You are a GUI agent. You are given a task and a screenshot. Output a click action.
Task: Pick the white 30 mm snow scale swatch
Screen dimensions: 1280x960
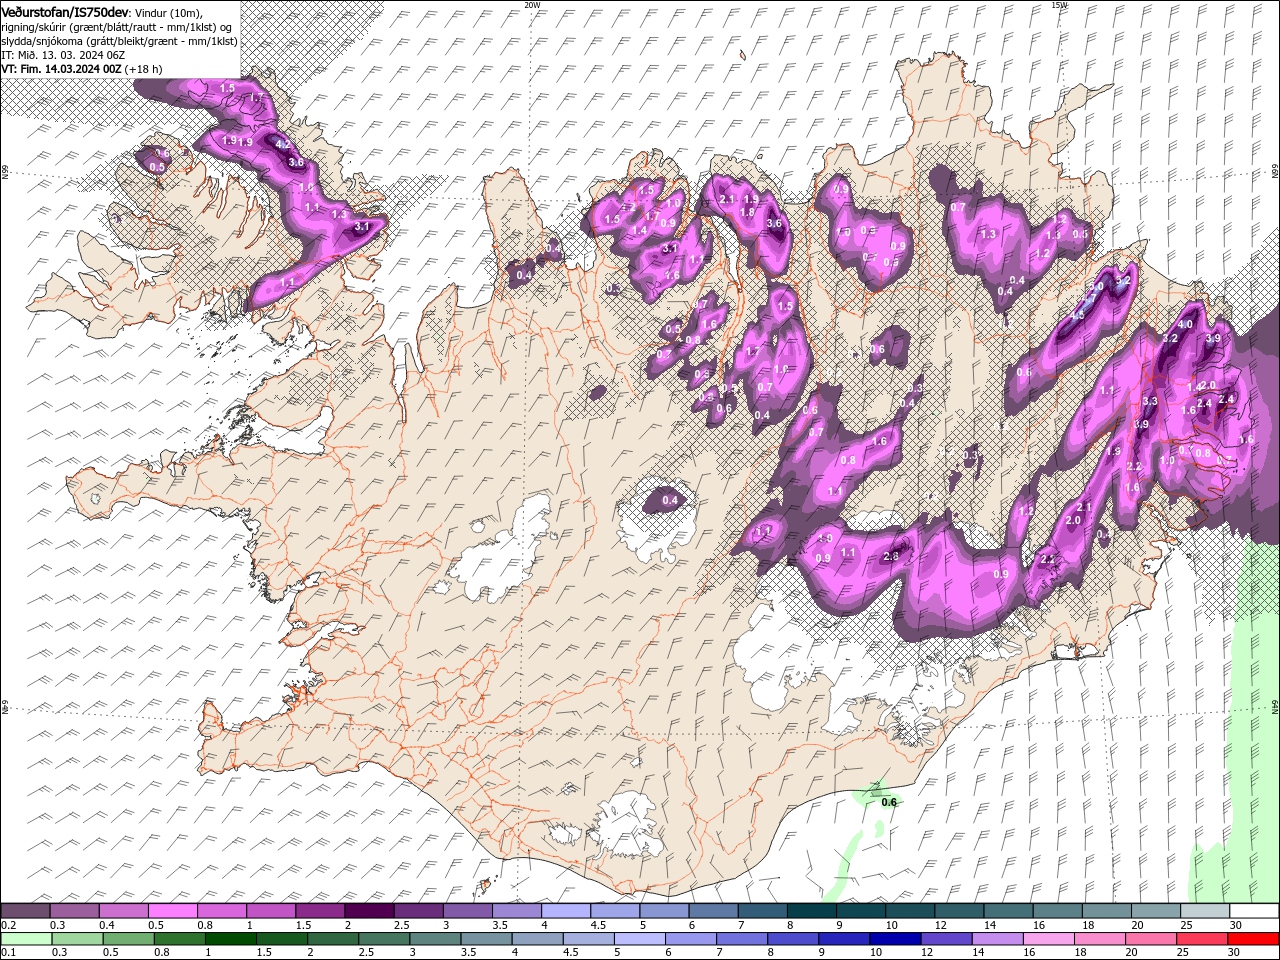tap(1253, 911)
